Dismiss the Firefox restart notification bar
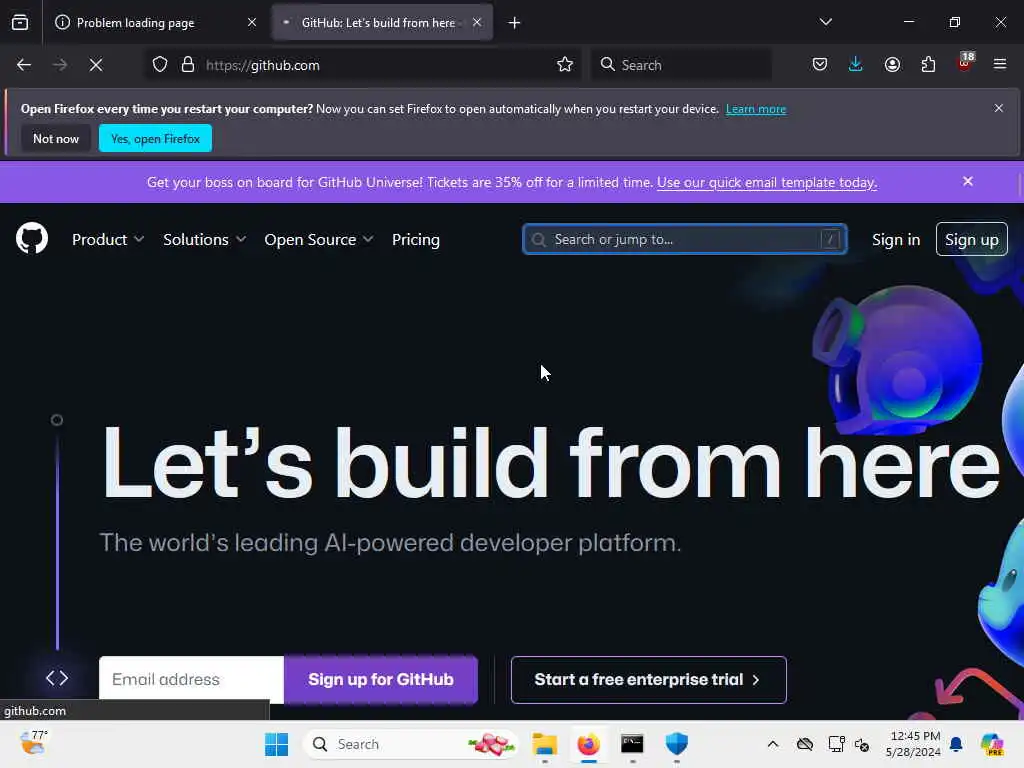1024x768 pixels. pyautogui.click(x=999, y=108)
